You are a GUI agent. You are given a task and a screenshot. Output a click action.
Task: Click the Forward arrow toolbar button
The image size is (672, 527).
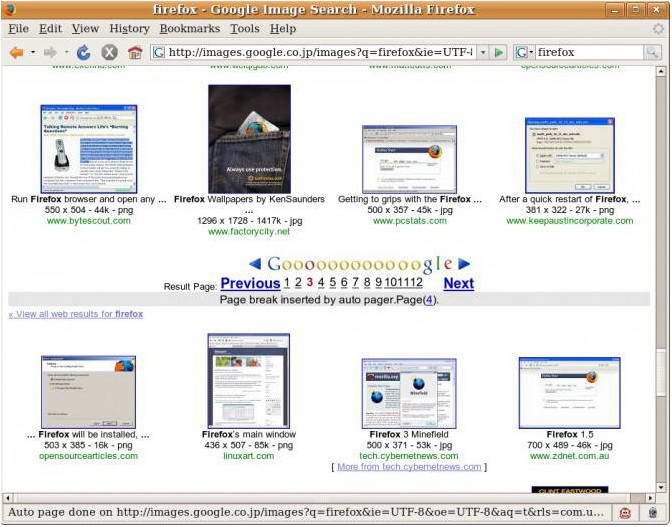tap(50, 53)
